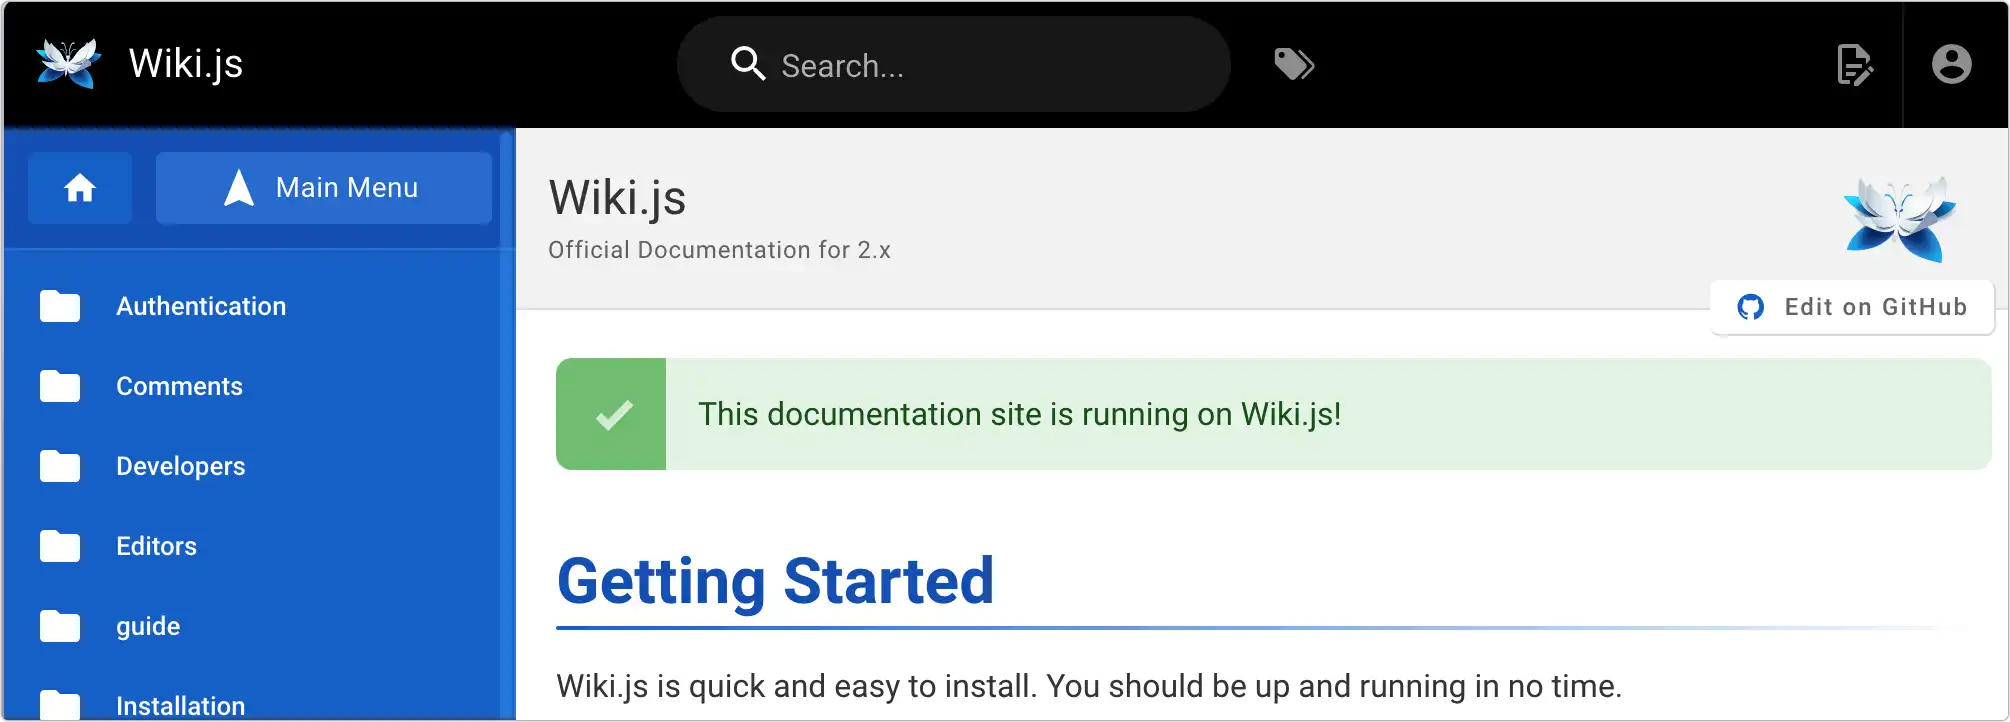2010x722 pixels.
Task: Click the lotus logo thumbnail on page
Action: click(1899, 219)
